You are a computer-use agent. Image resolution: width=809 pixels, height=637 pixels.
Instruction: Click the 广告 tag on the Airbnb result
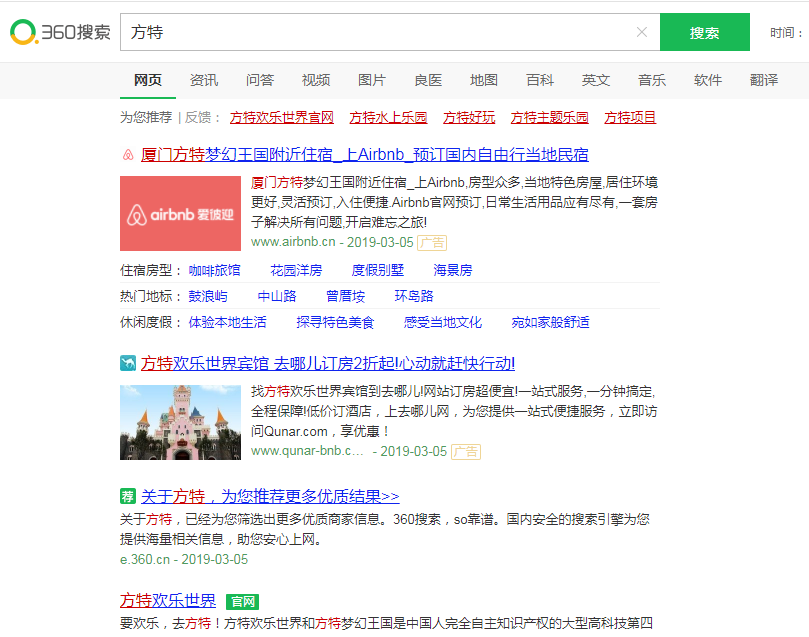tap(432, 242)
